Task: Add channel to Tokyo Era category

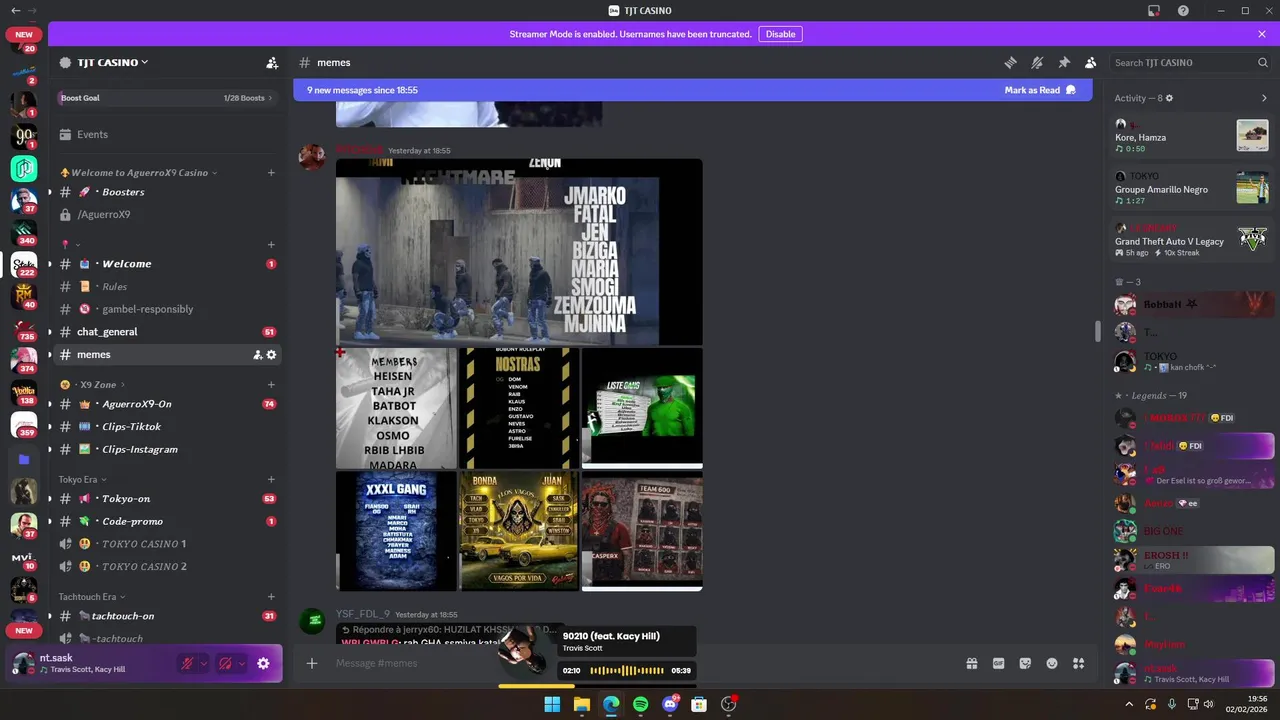Action: tap(271, 479)
